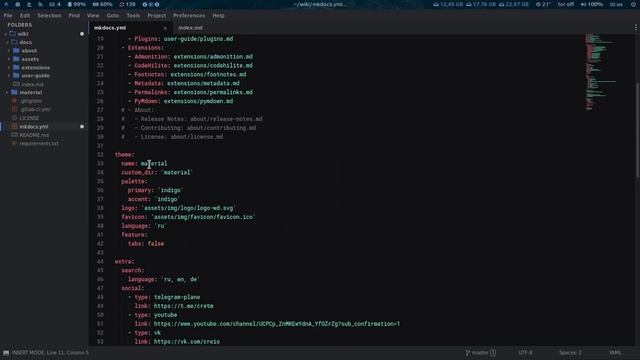
Task: Click the 139 updates indicator
Action: [127, 4]
